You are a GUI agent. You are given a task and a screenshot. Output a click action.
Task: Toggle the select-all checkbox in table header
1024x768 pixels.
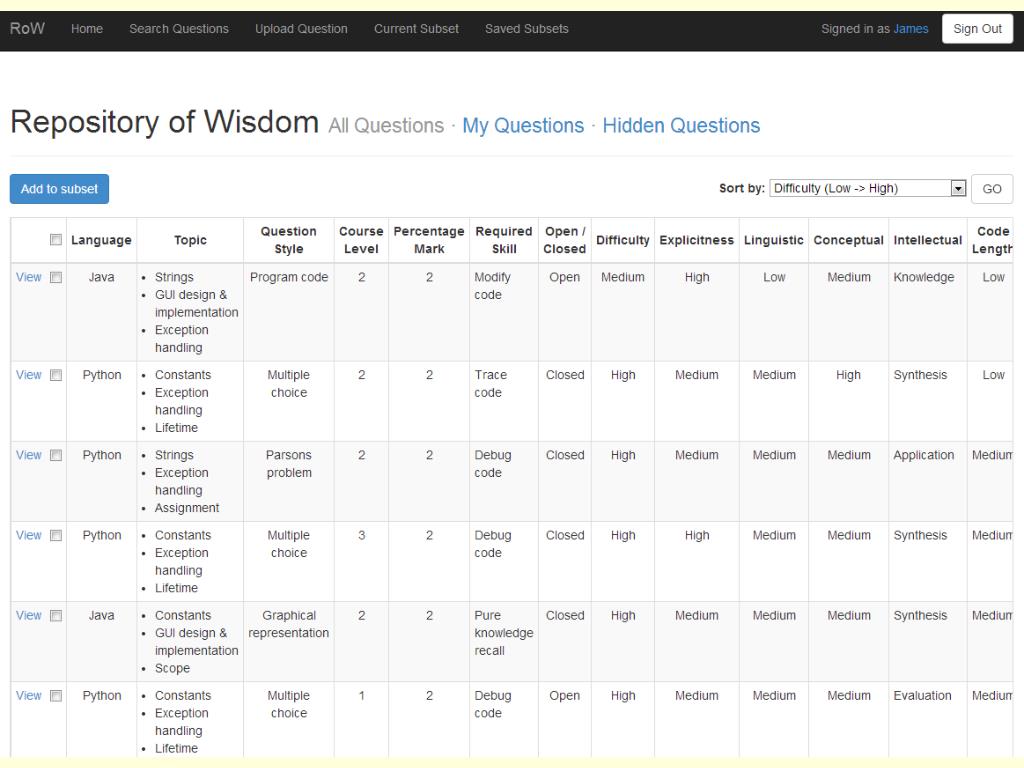56,240
